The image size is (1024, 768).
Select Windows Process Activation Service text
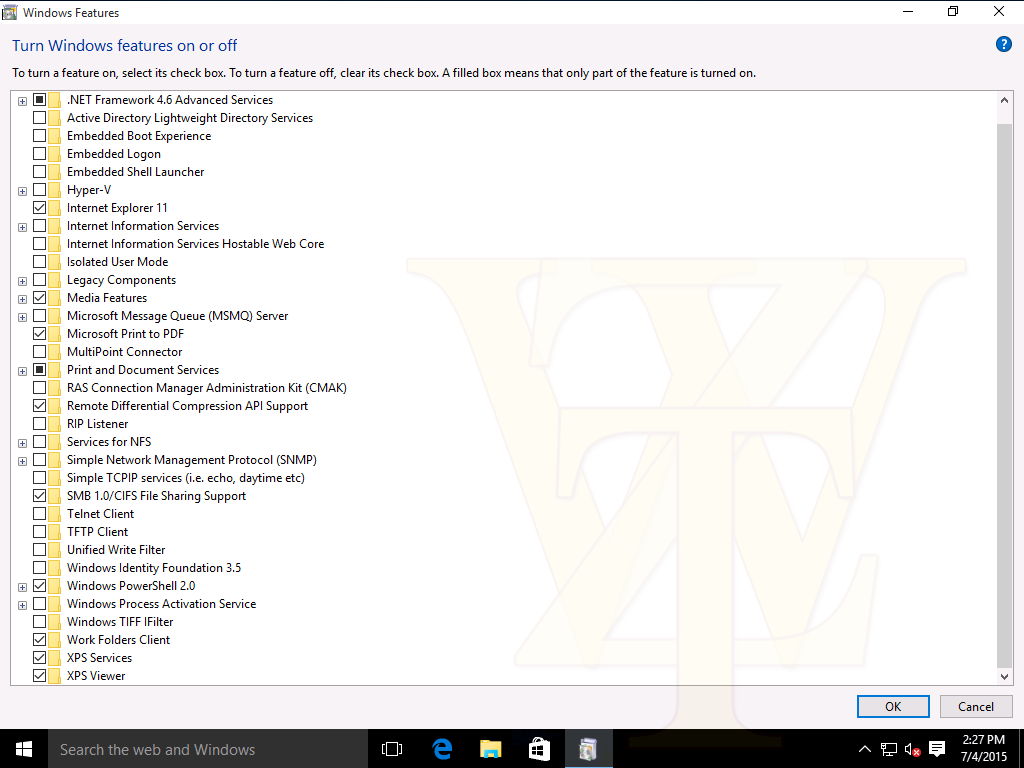(x=161, y=603)
